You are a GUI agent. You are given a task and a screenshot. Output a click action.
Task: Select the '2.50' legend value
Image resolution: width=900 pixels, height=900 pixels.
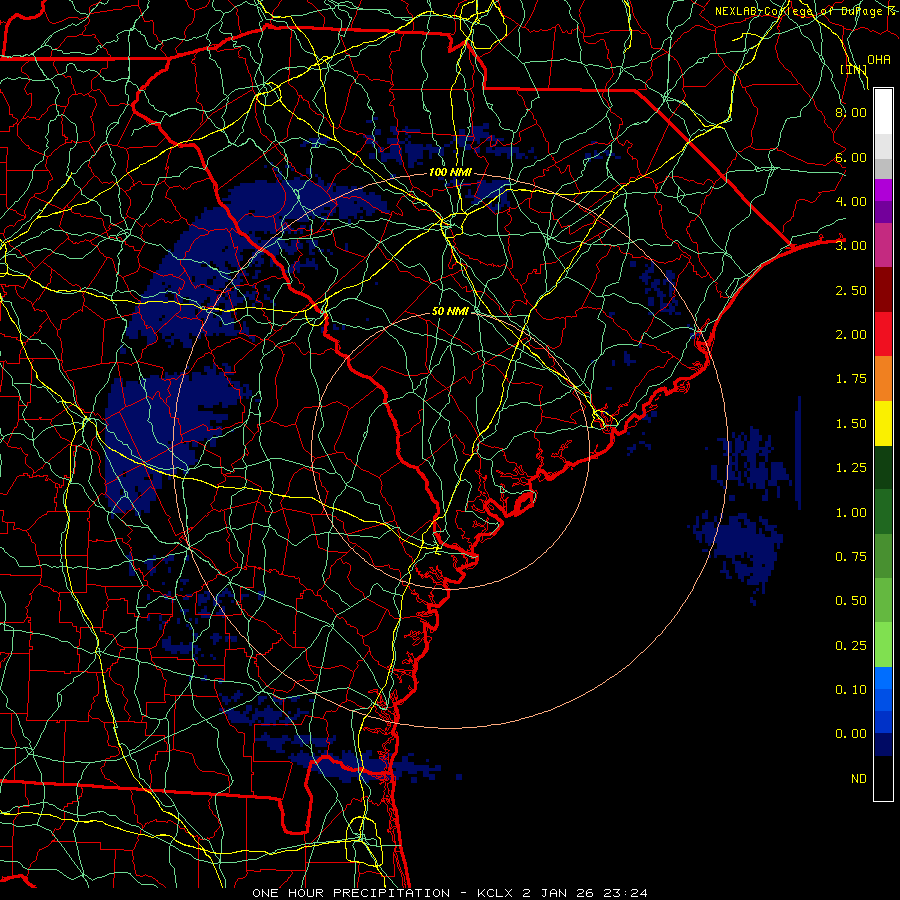click(x=851, y=290)
